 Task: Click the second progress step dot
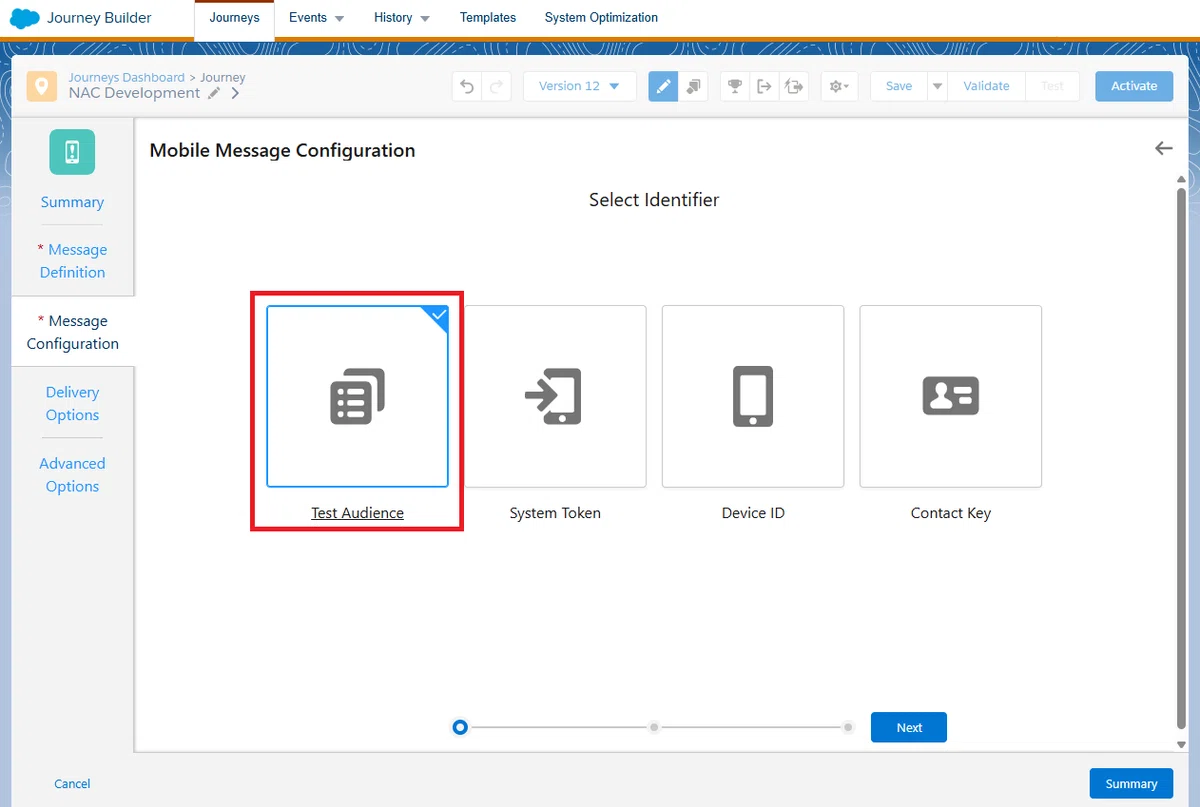(654, 727)
